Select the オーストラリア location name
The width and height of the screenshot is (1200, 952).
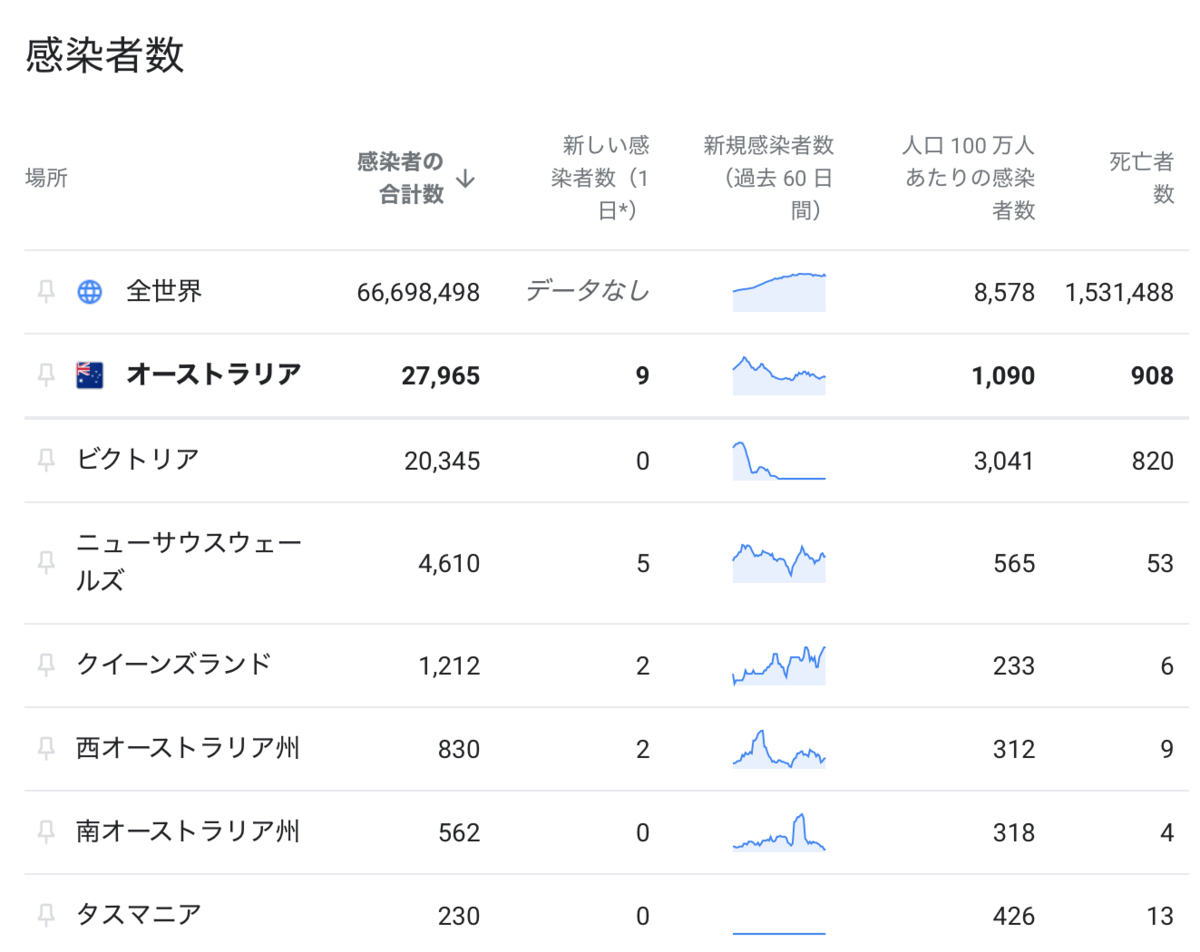(x=214, y=375)
